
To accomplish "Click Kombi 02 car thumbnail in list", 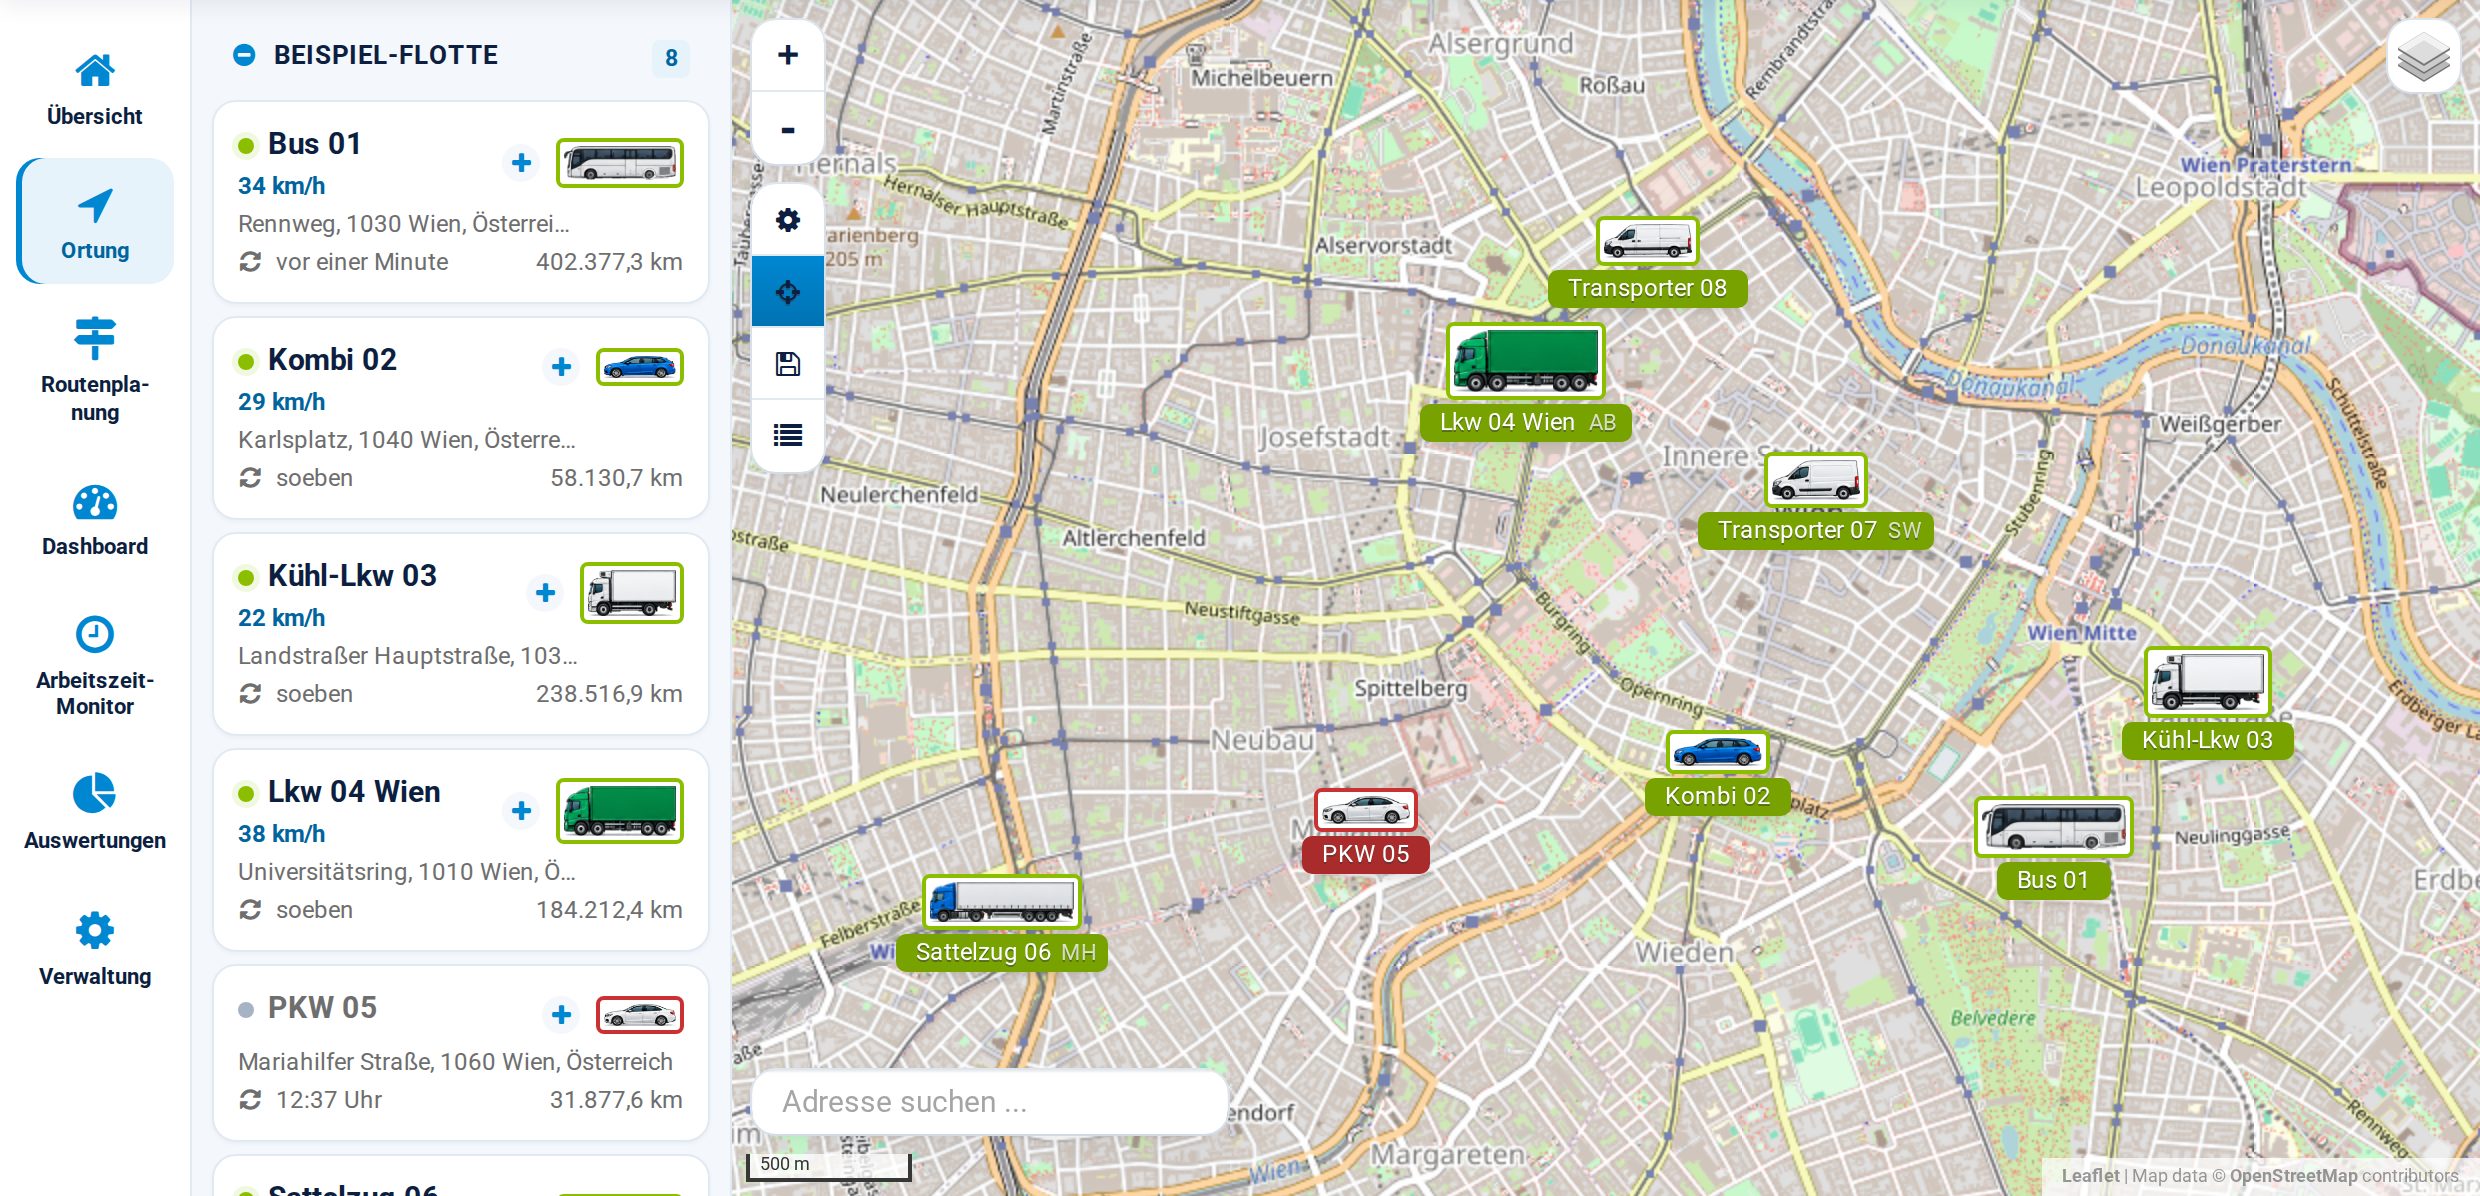I will point(640,367).
